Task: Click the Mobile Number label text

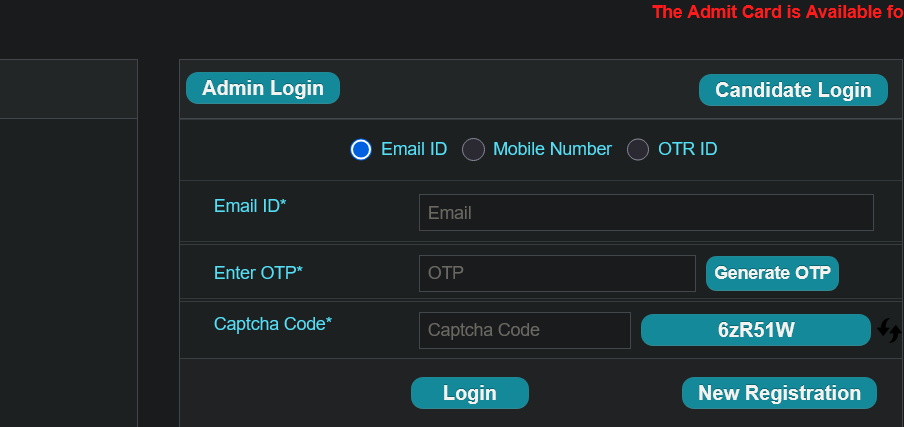Action: (552, 149)
